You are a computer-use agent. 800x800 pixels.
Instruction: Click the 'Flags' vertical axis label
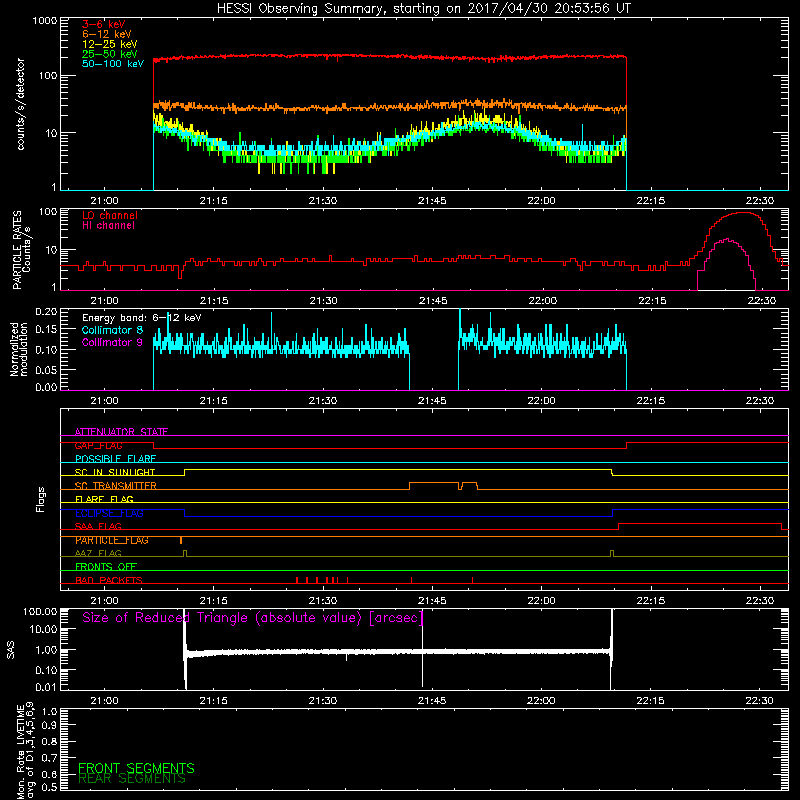(41, 499)
